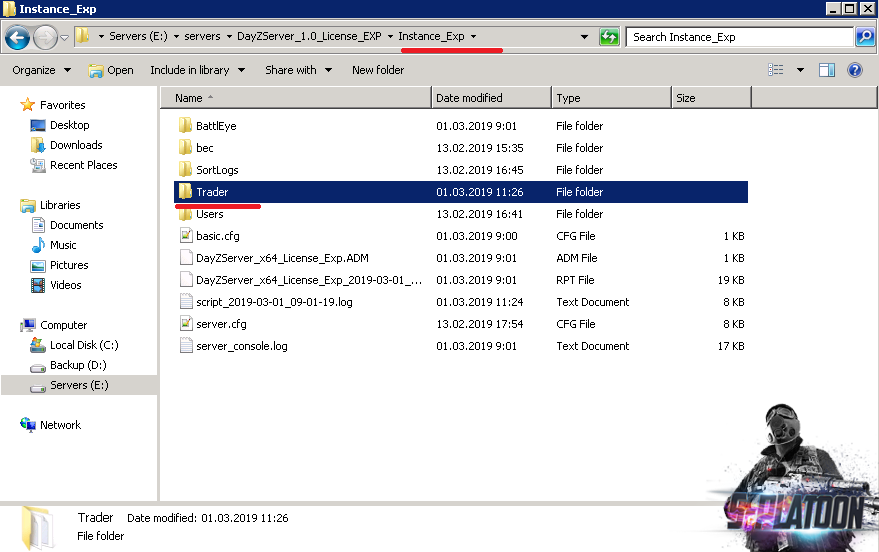
Task: Select DayZServer_x64_License_Exp.ADM file
Action: (282, 258)
